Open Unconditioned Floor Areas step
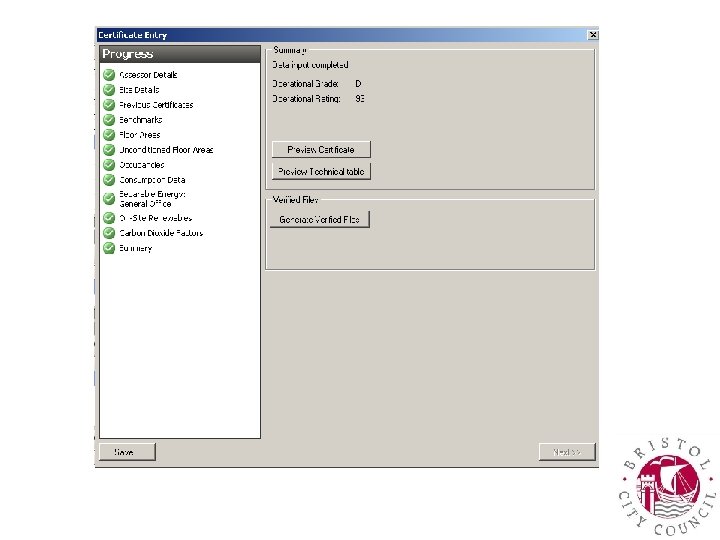 pyautogui.click(x=166, y=150)
